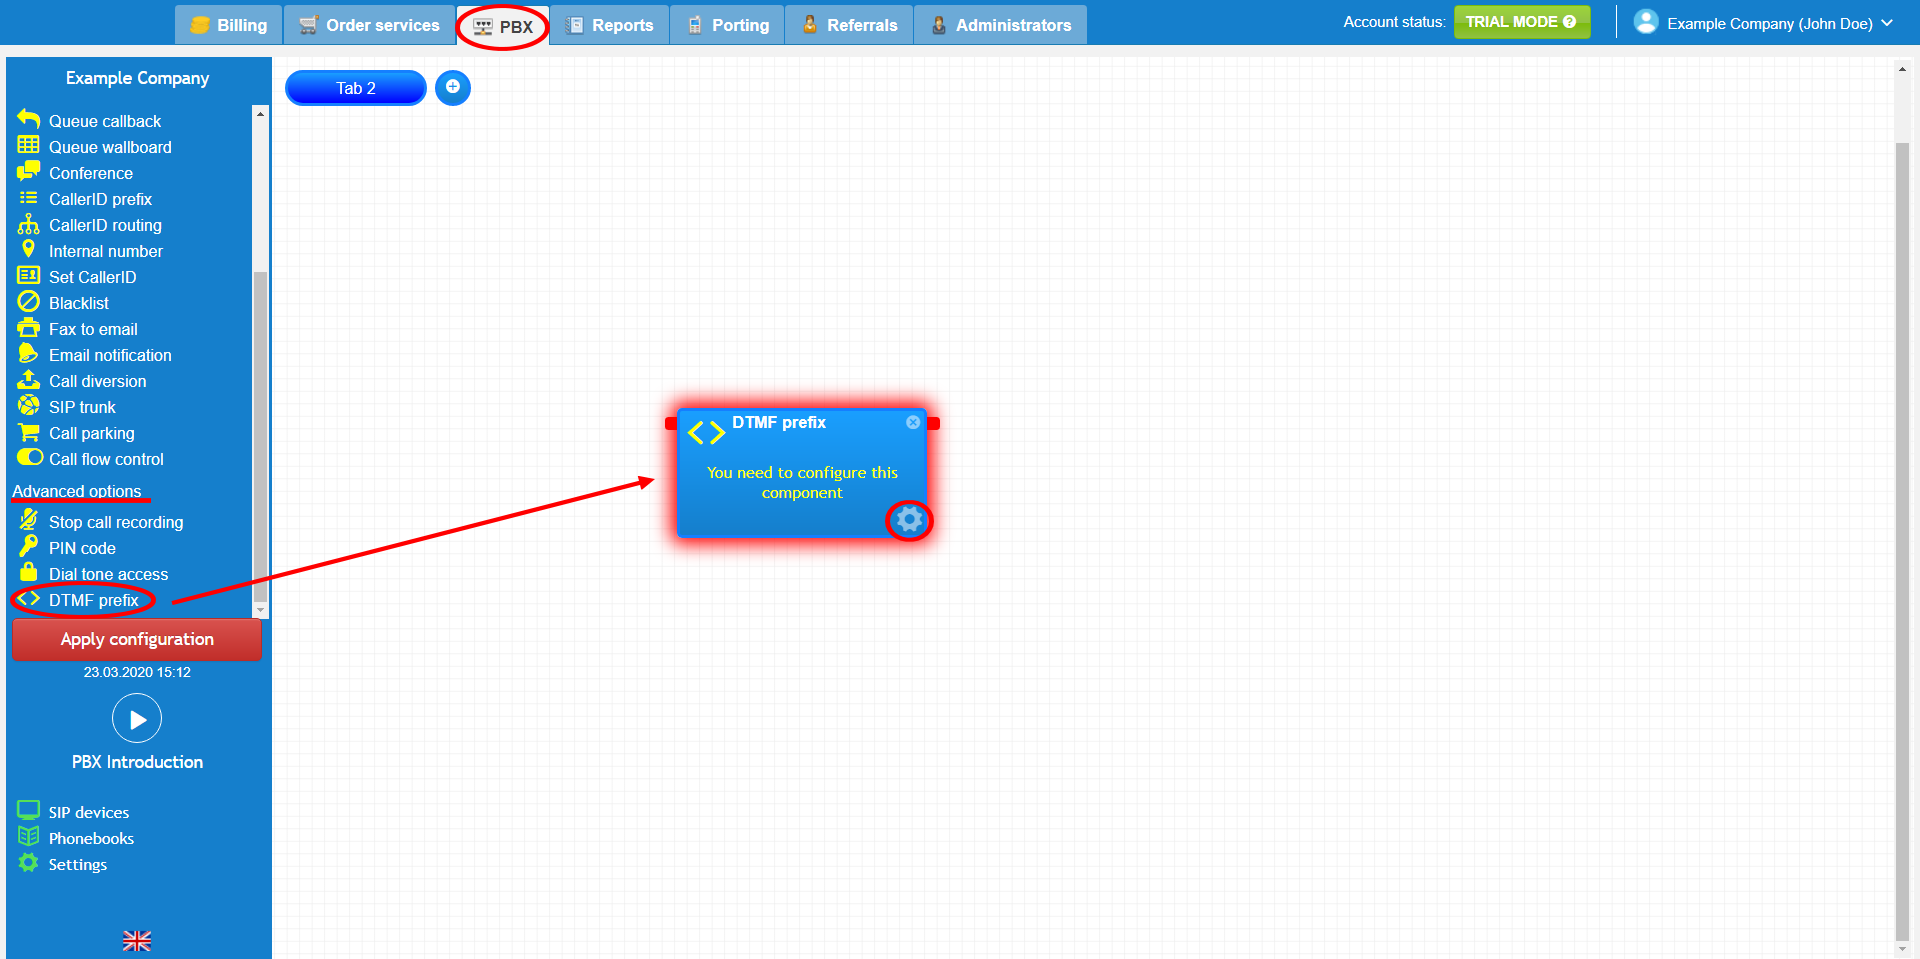Screen dimensions: 1920x959
Task: Click the add new tab plus button
Action: tap(453, 88)
